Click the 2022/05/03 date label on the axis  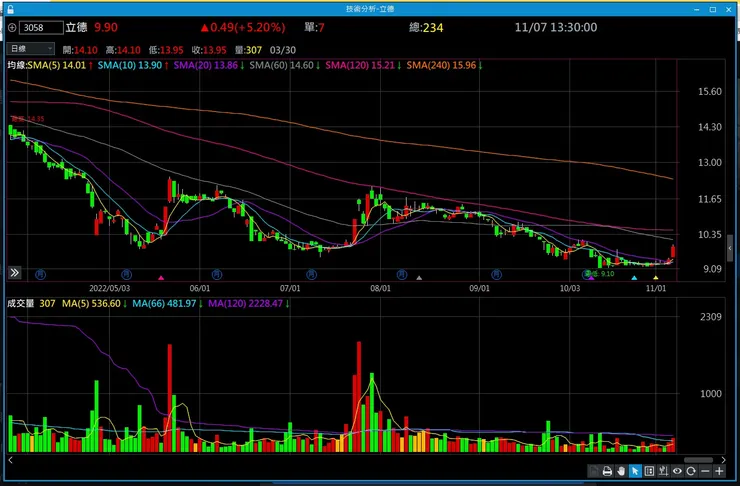pyautogui.click(x=109, y=288)
